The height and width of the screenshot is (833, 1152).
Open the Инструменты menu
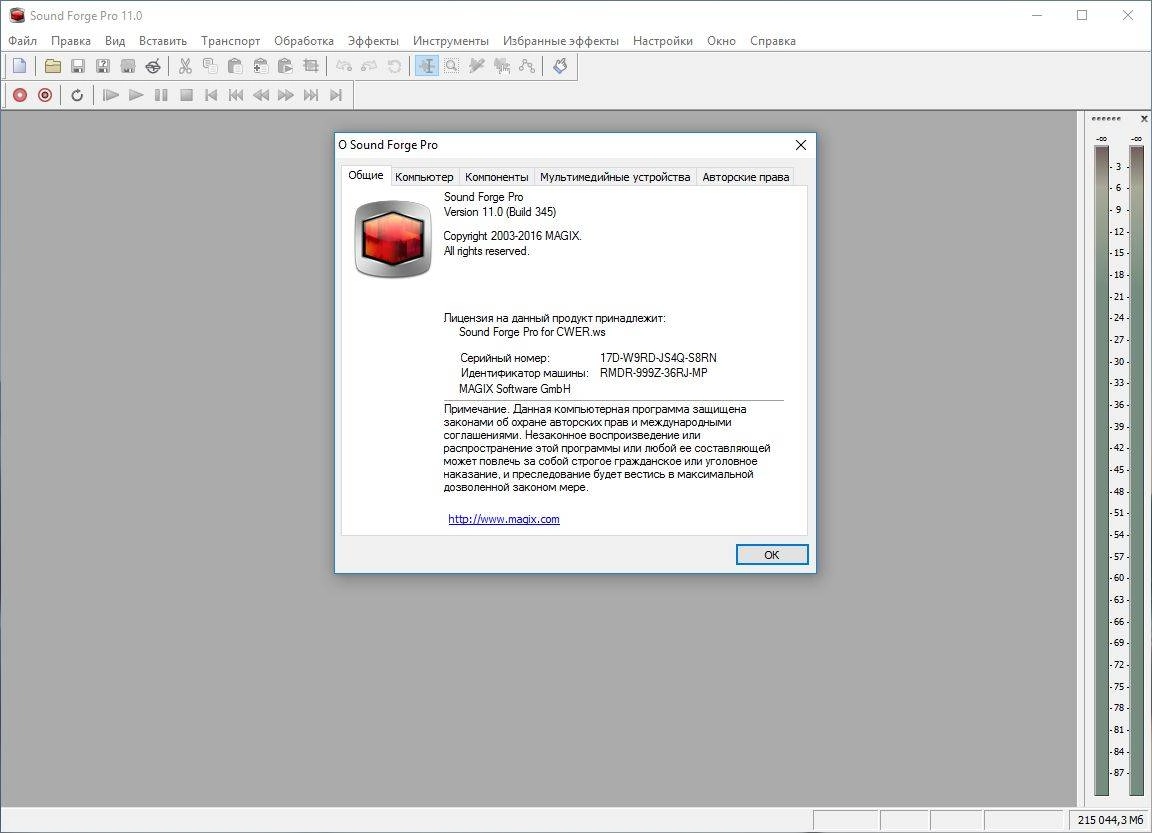[x=451, y=41]
